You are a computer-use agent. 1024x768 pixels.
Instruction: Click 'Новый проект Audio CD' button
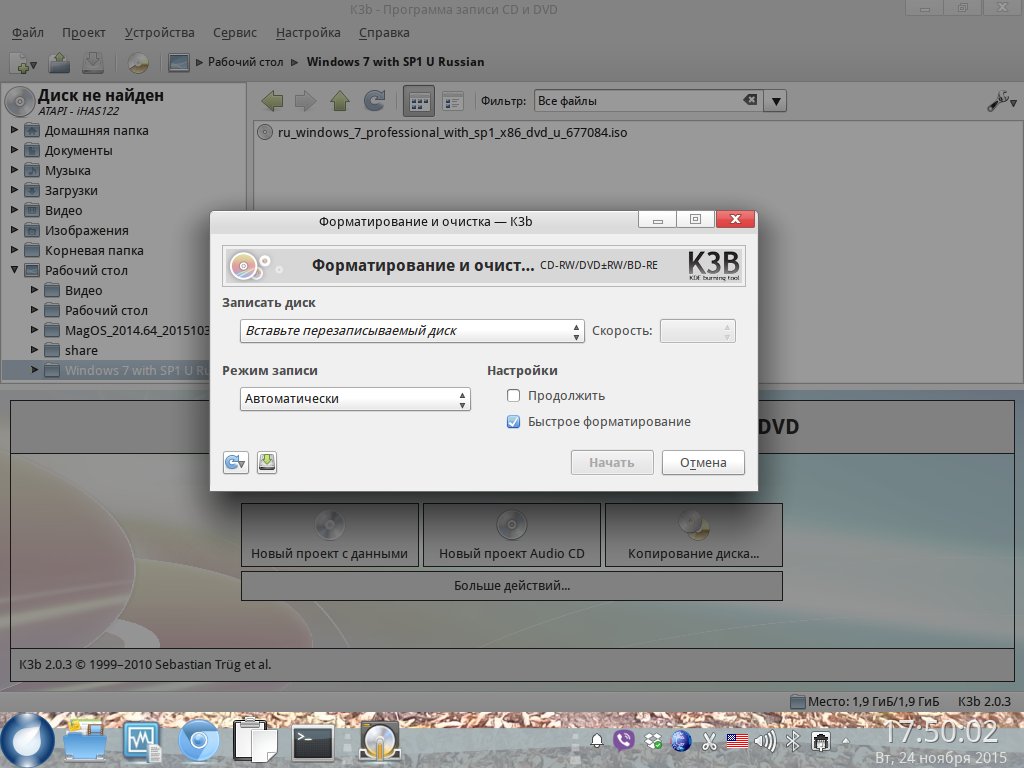(x=512, y=534)
